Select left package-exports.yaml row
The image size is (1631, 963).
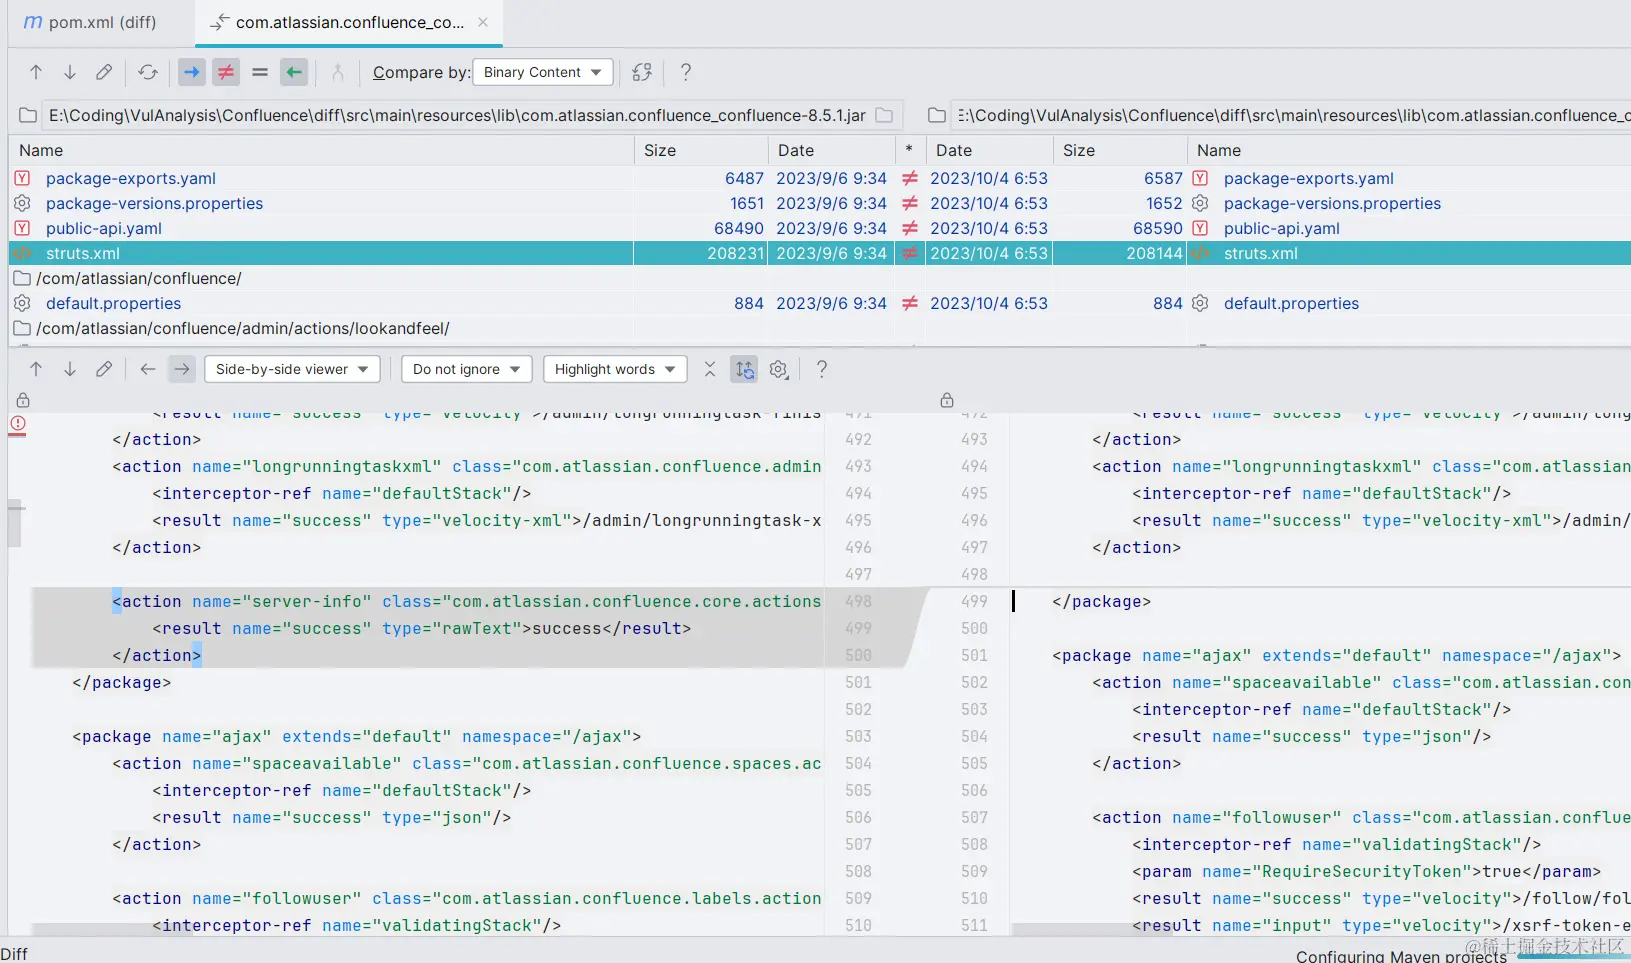(131, 178)
